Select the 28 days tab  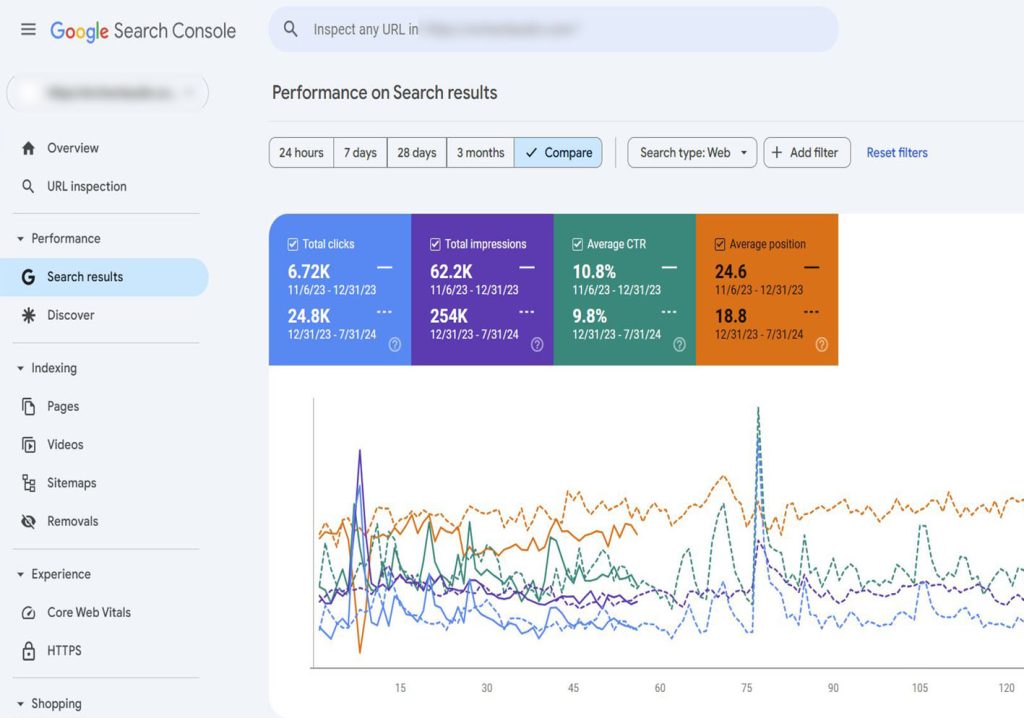click(x=416, y=152)
